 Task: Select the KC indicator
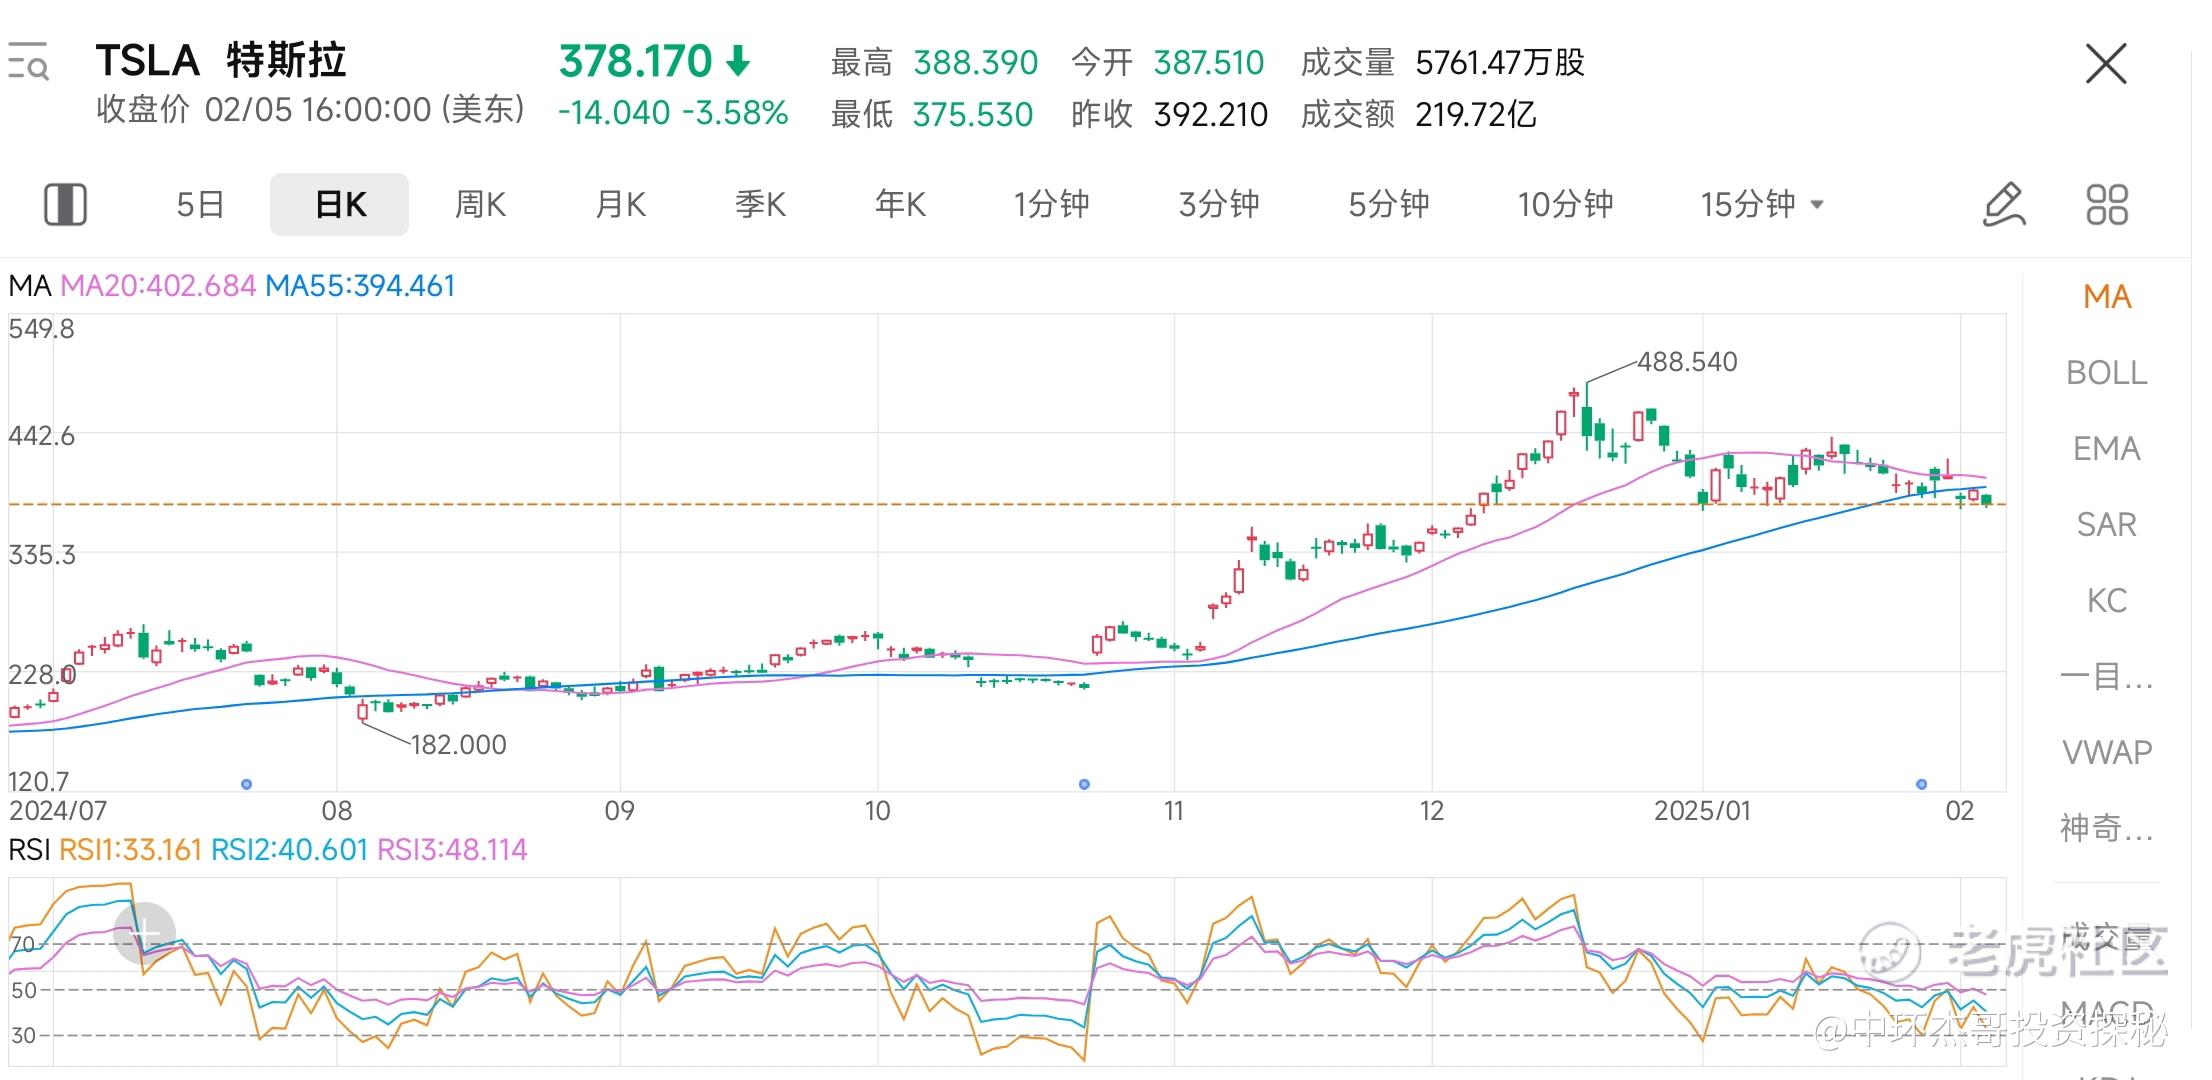pyautogui.click(x=2106, y=600)
